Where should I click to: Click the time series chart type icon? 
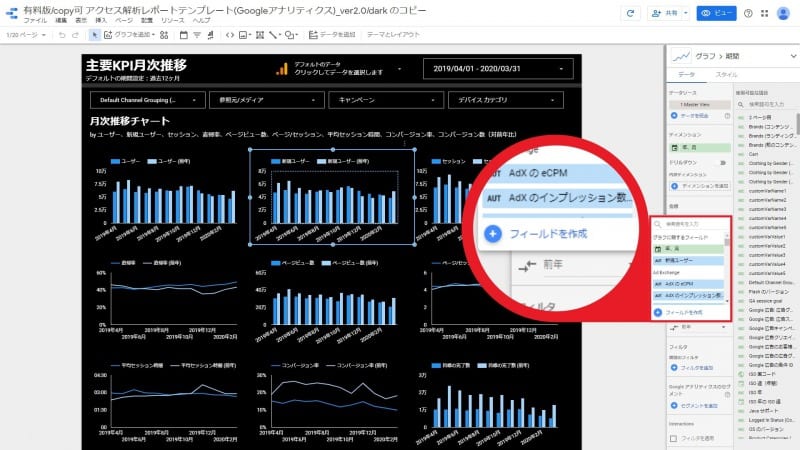tap(681, 56)
